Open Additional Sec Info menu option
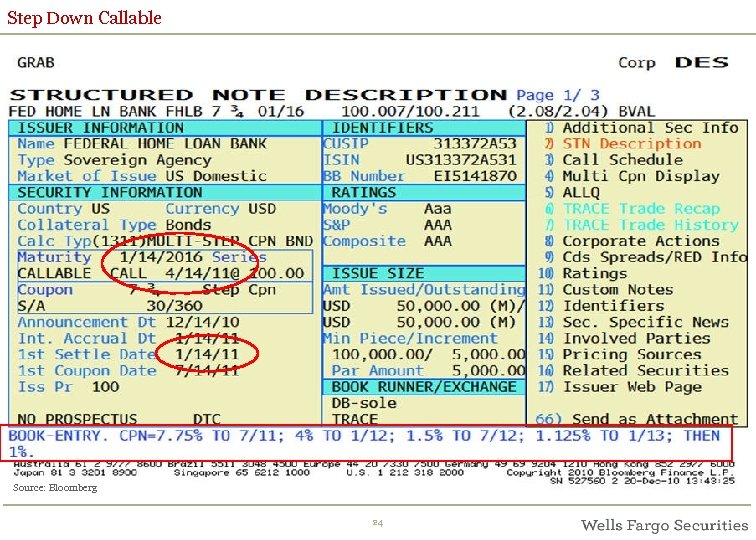Screen dimensions: 756x540 point(642,128)
